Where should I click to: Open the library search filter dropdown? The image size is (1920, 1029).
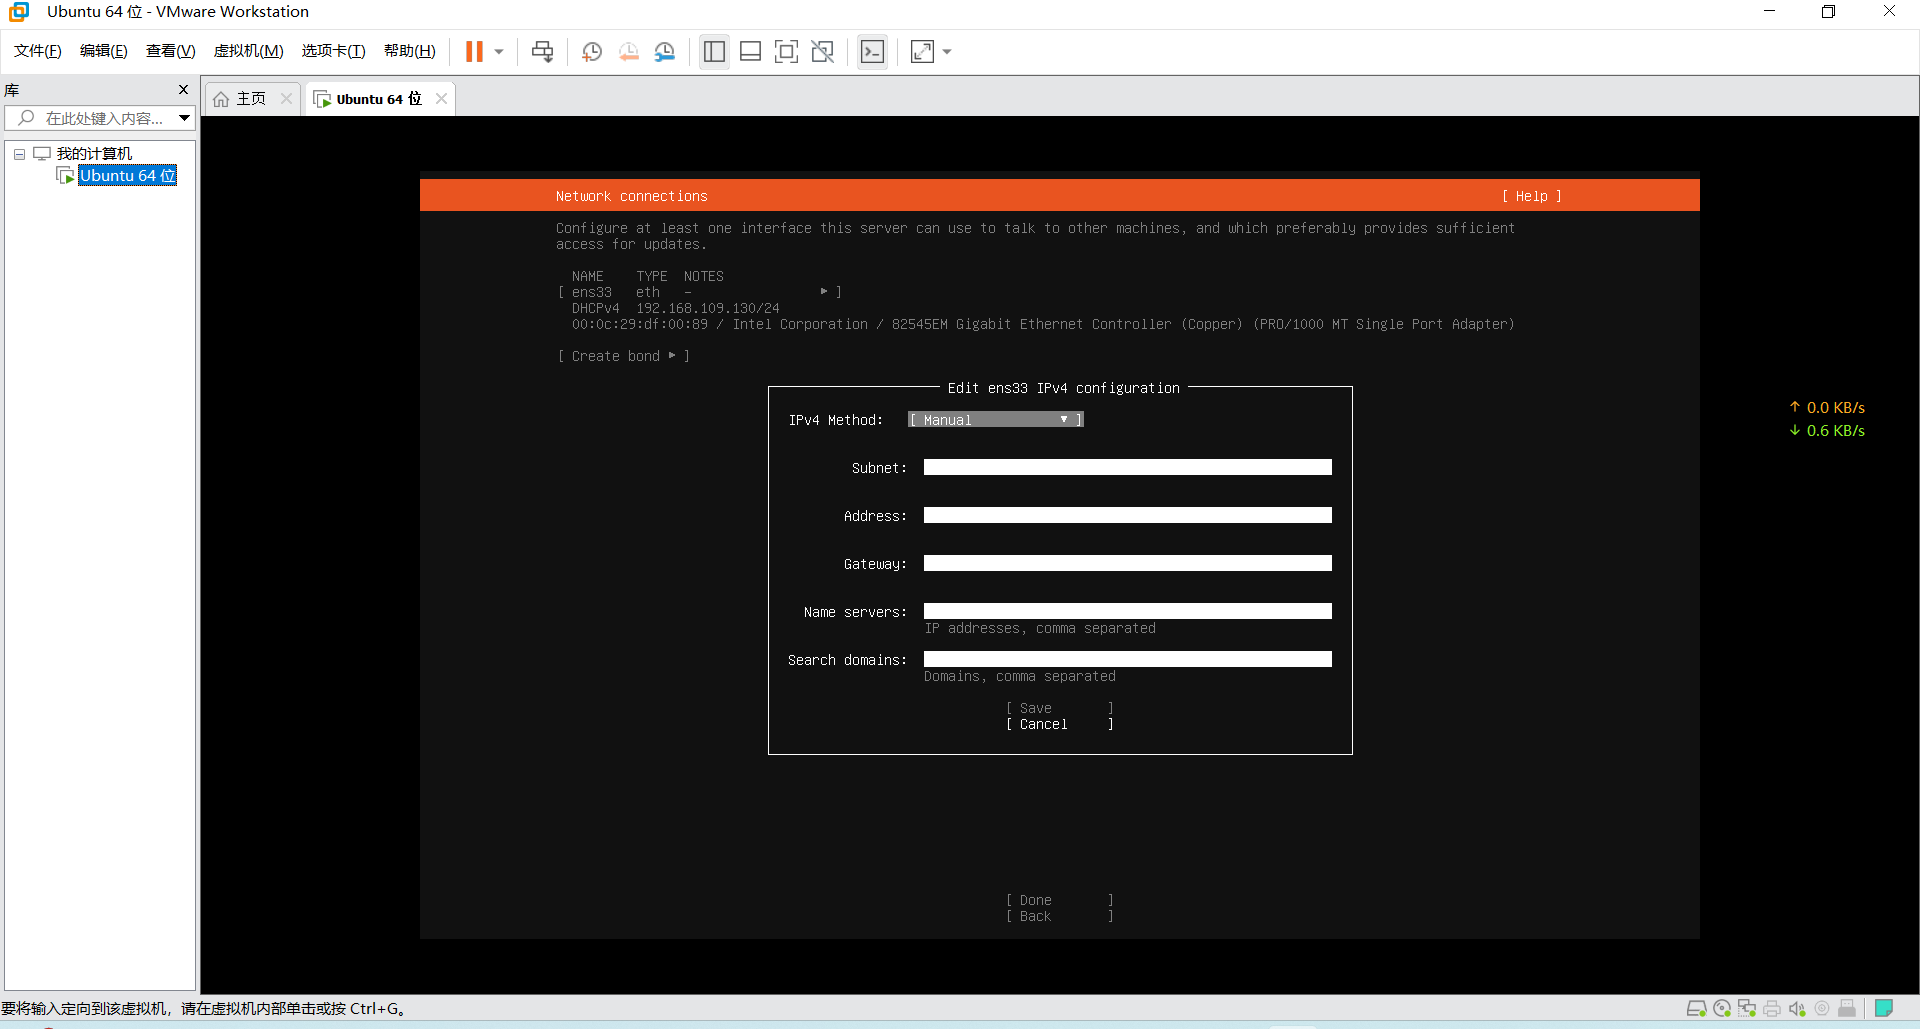[185, 118]
